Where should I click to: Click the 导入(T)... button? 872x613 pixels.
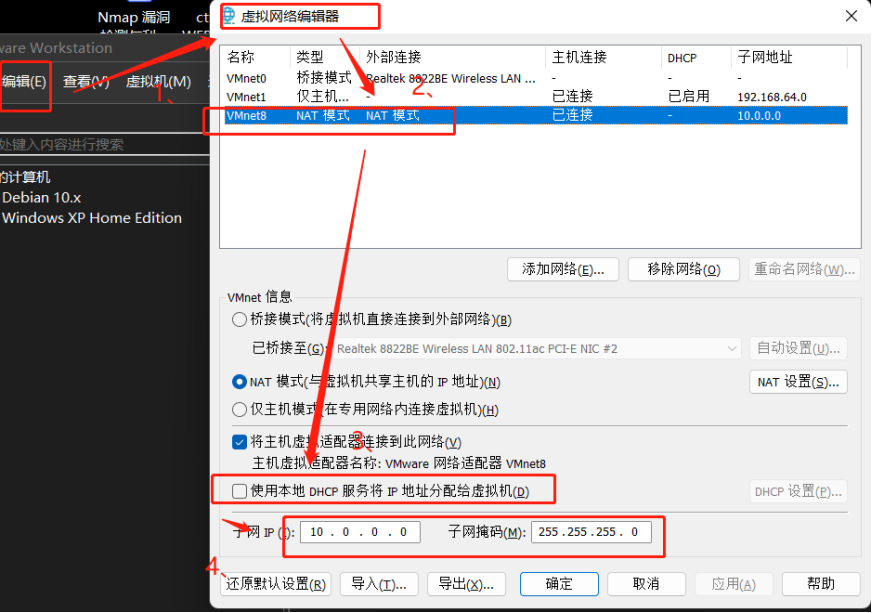[x=379, y=584]
